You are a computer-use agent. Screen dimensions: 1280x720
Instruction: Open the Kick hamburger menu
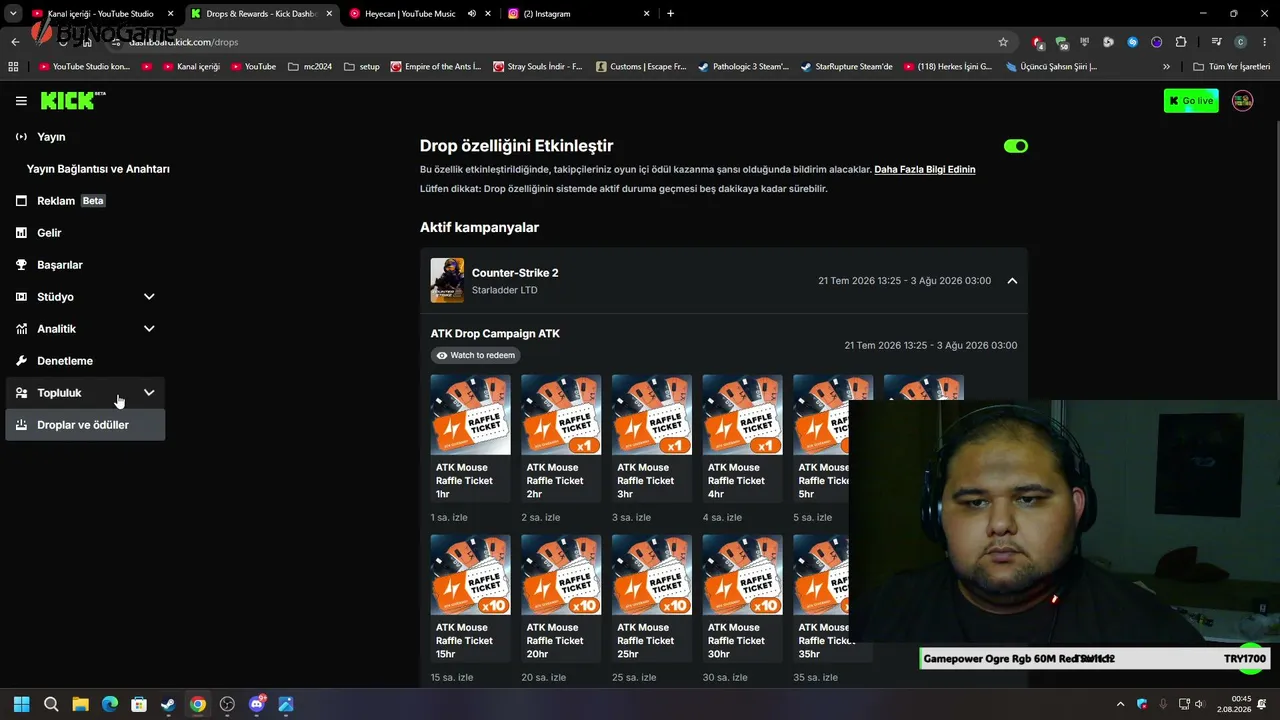(21, 101)
